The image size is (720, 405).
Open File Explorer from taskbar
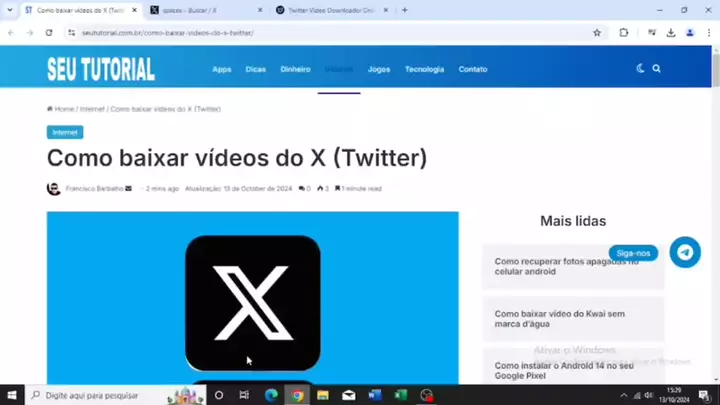coord(323,395)
